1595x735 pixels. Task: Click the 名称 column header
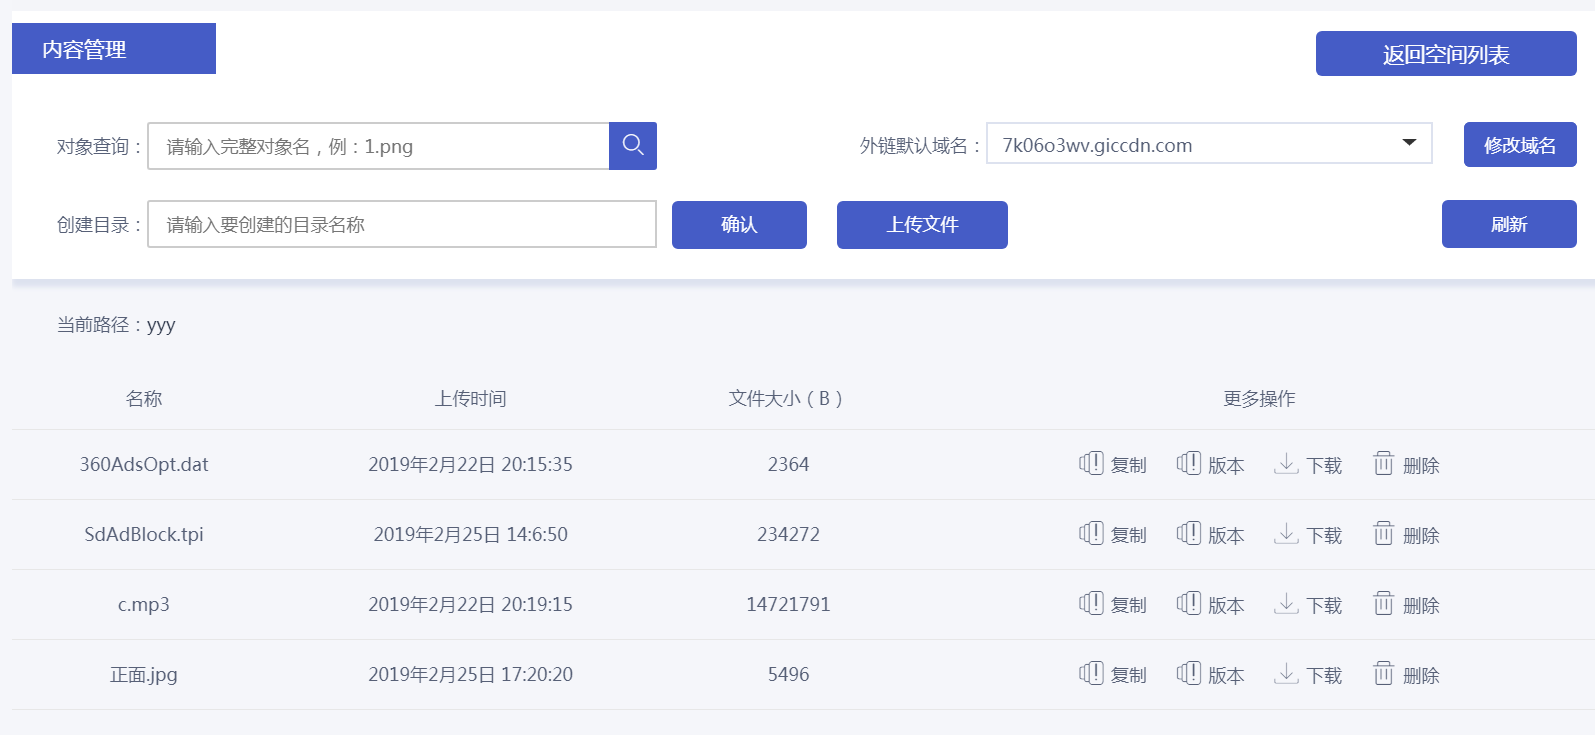tap(144, 398)
